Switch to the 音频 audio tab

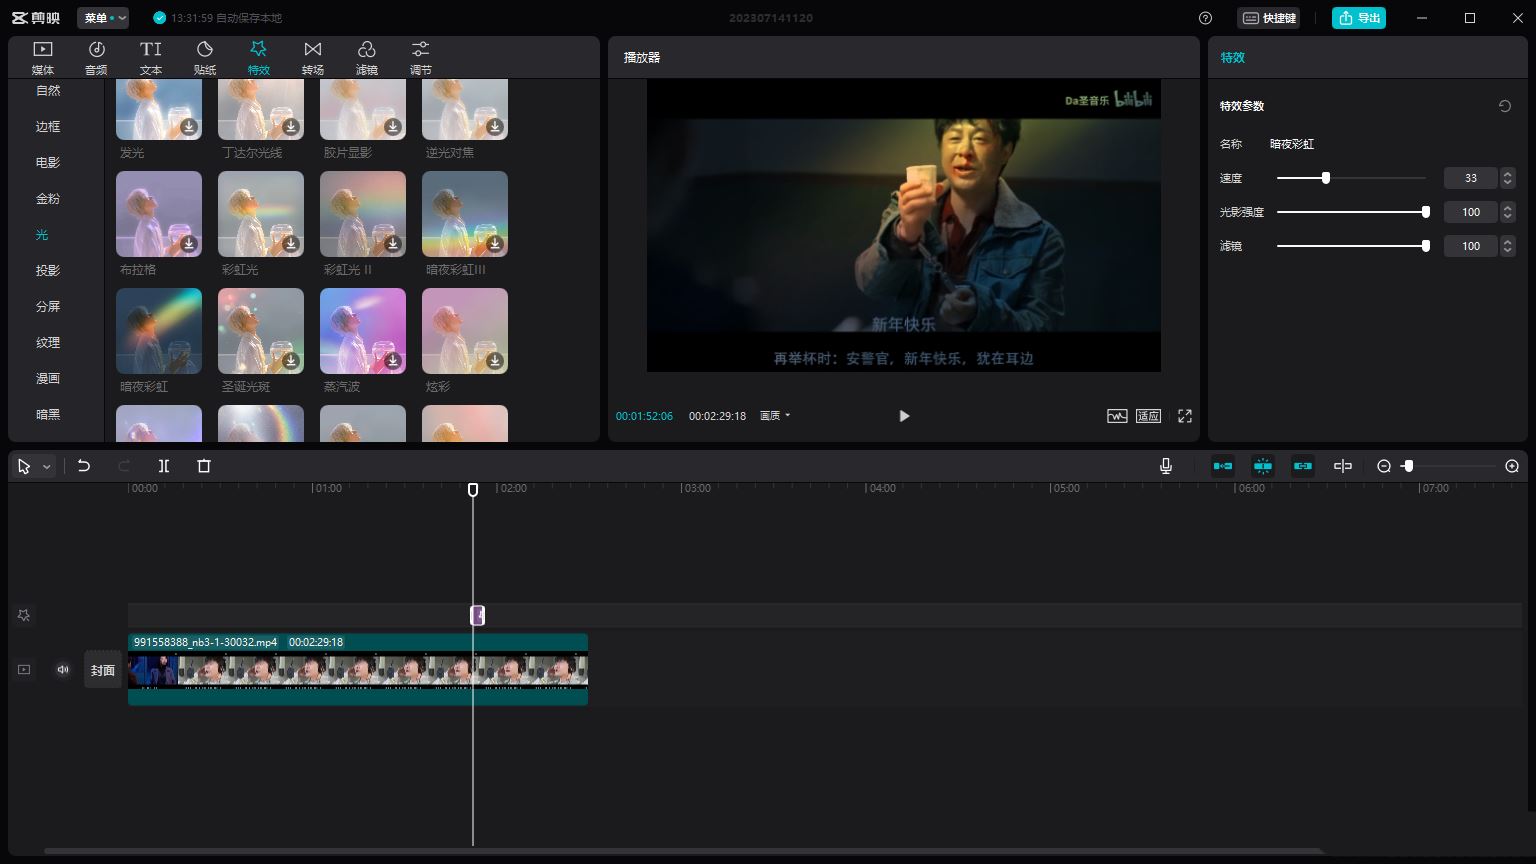coord(96,58)
